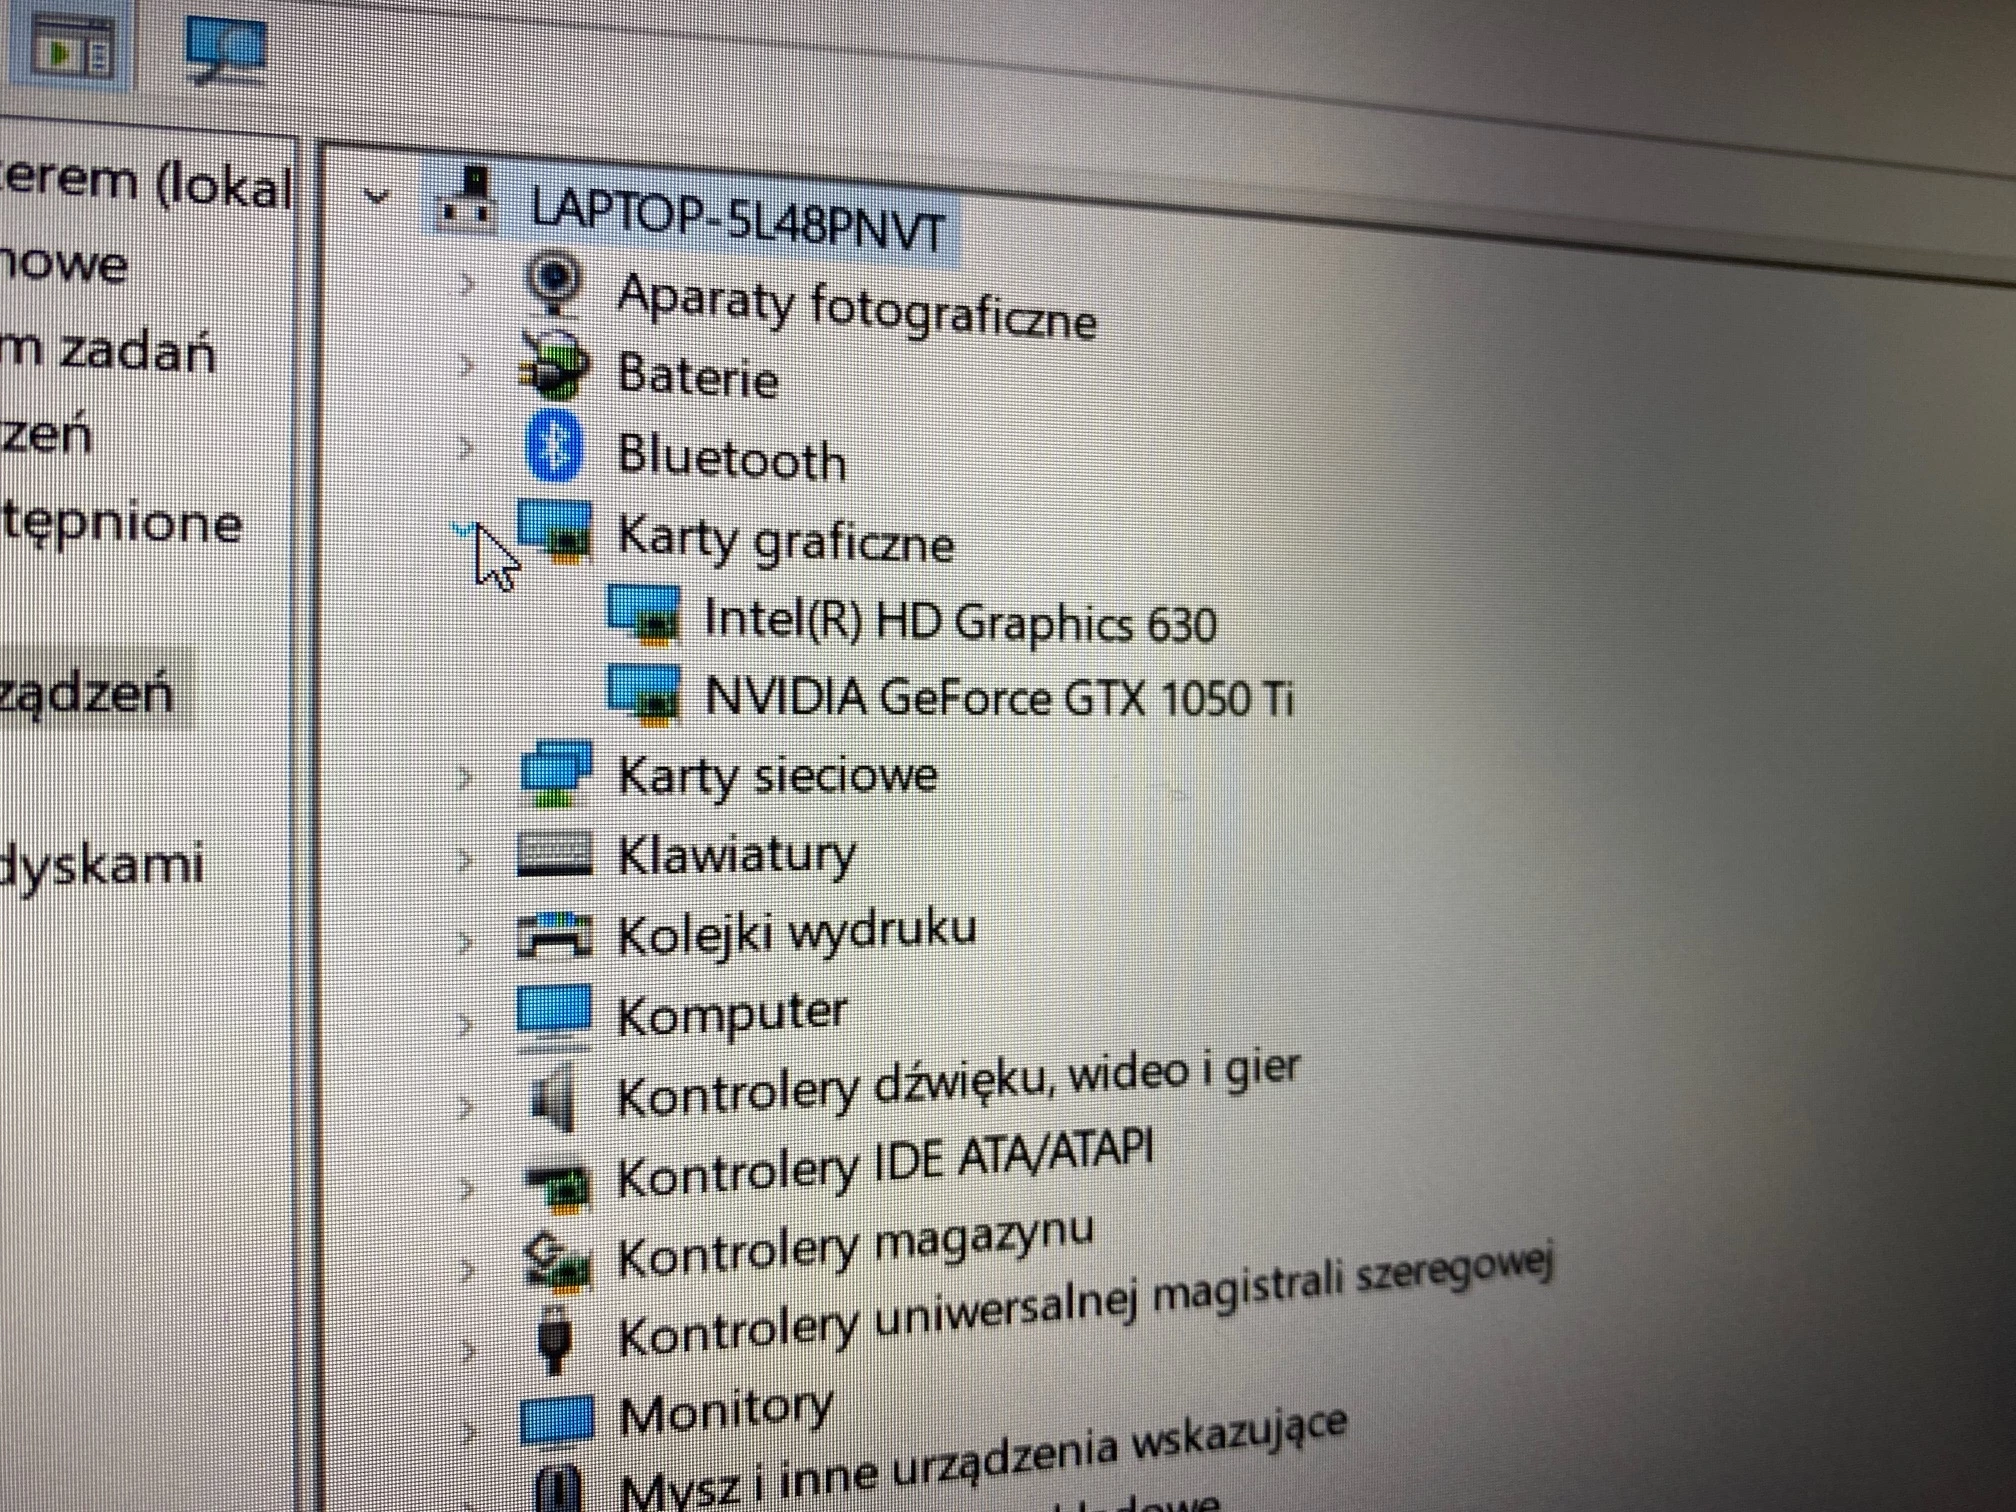Select the Karty graficzne row
2016x1512 pixels.
click(x=786, y=541)
